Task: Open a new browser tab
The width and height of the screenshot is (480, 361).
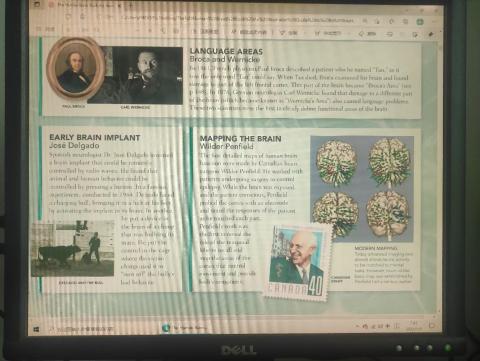Action: [x=131, y=5]
